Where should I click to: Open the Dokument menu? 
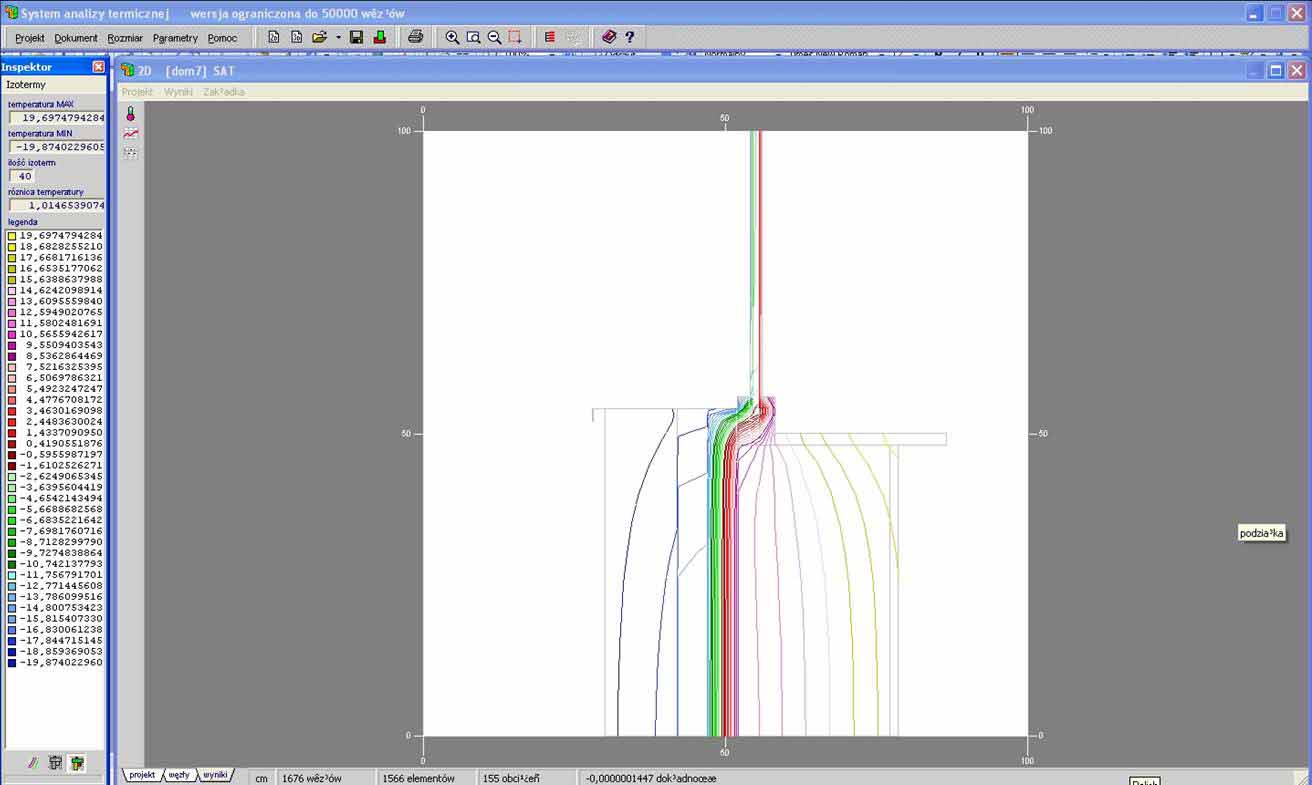[x=76, y=38]
